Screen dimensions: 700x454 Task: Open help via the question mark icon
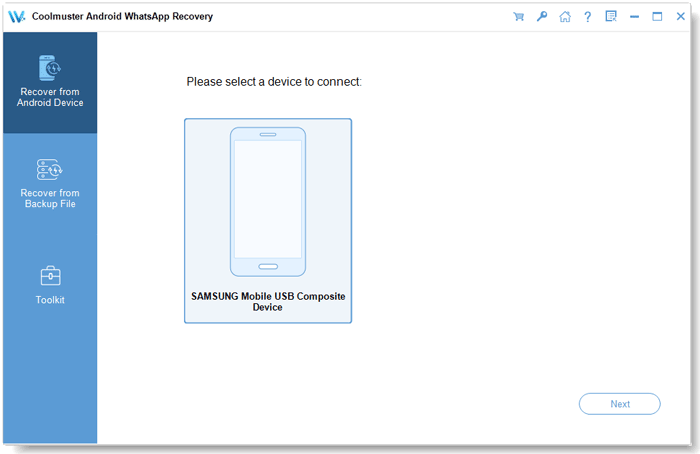[x=588, y=17]
